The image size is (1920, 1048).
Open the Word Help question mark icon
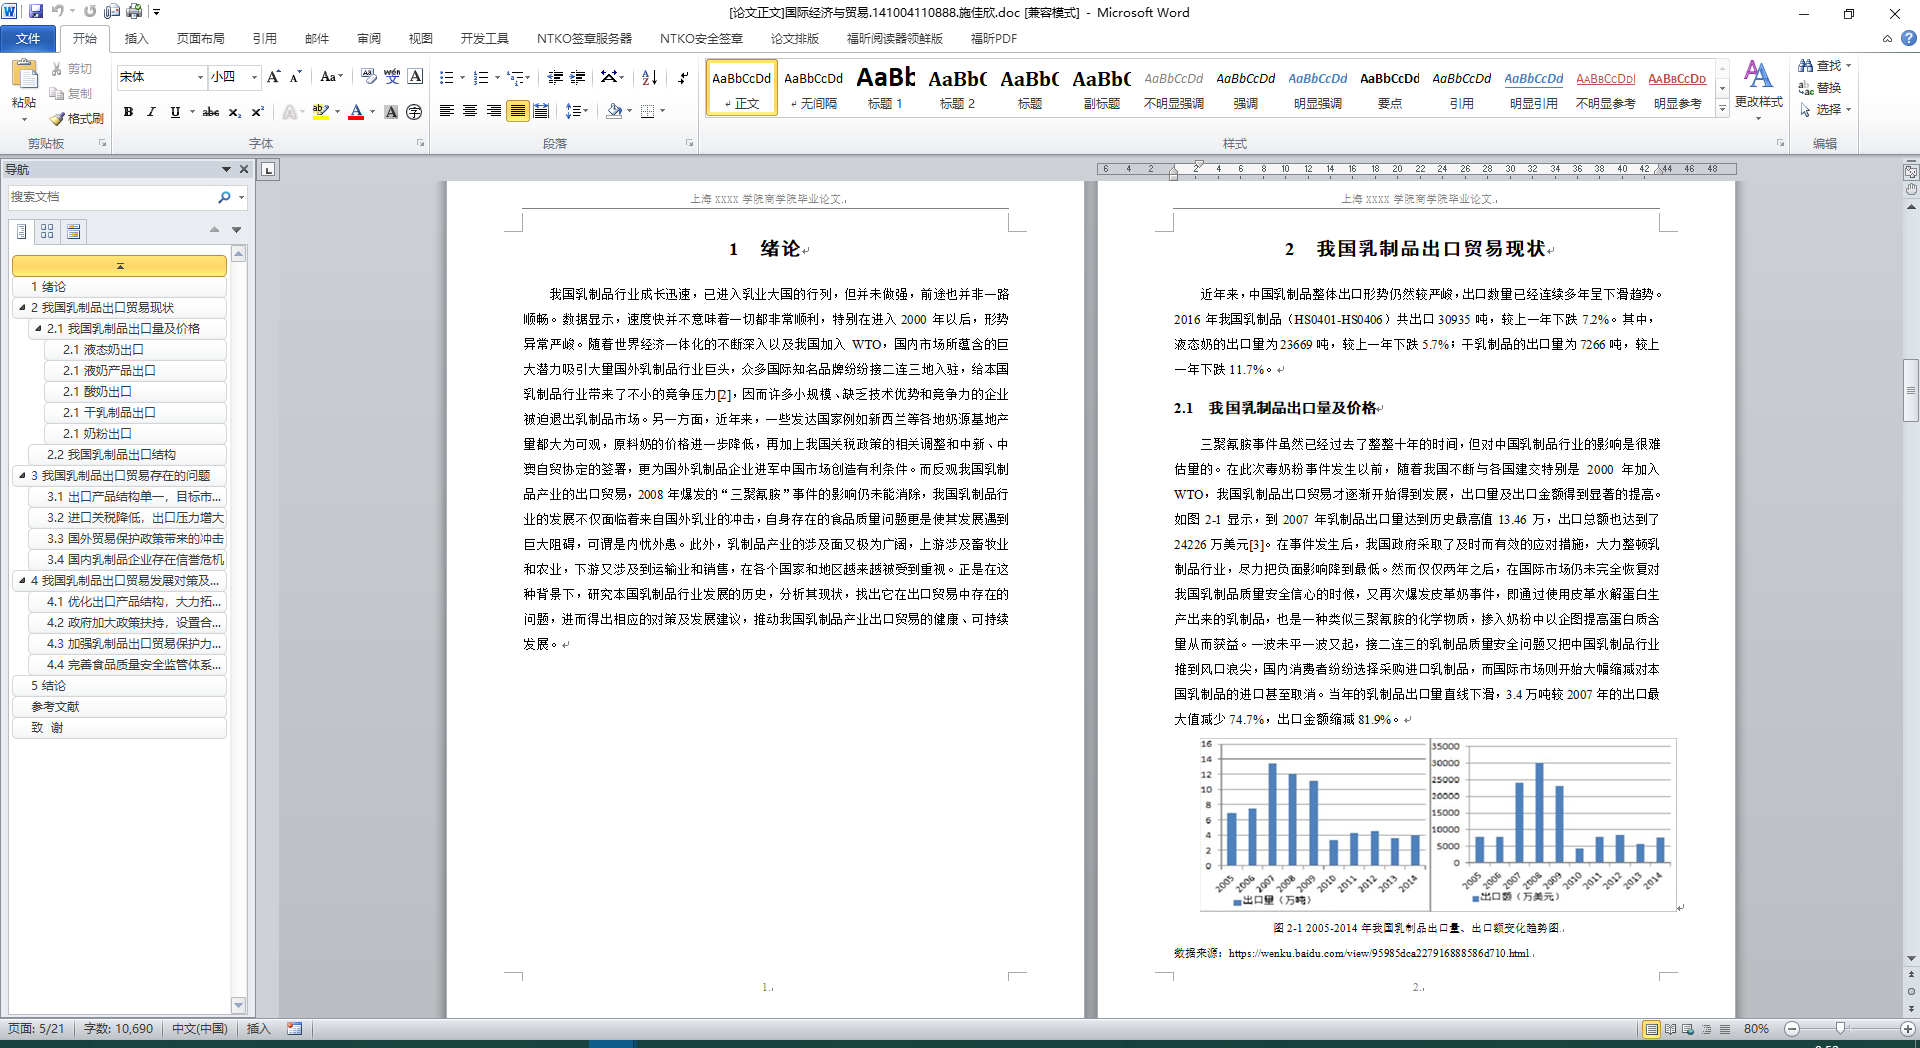tap(1908, 38)
